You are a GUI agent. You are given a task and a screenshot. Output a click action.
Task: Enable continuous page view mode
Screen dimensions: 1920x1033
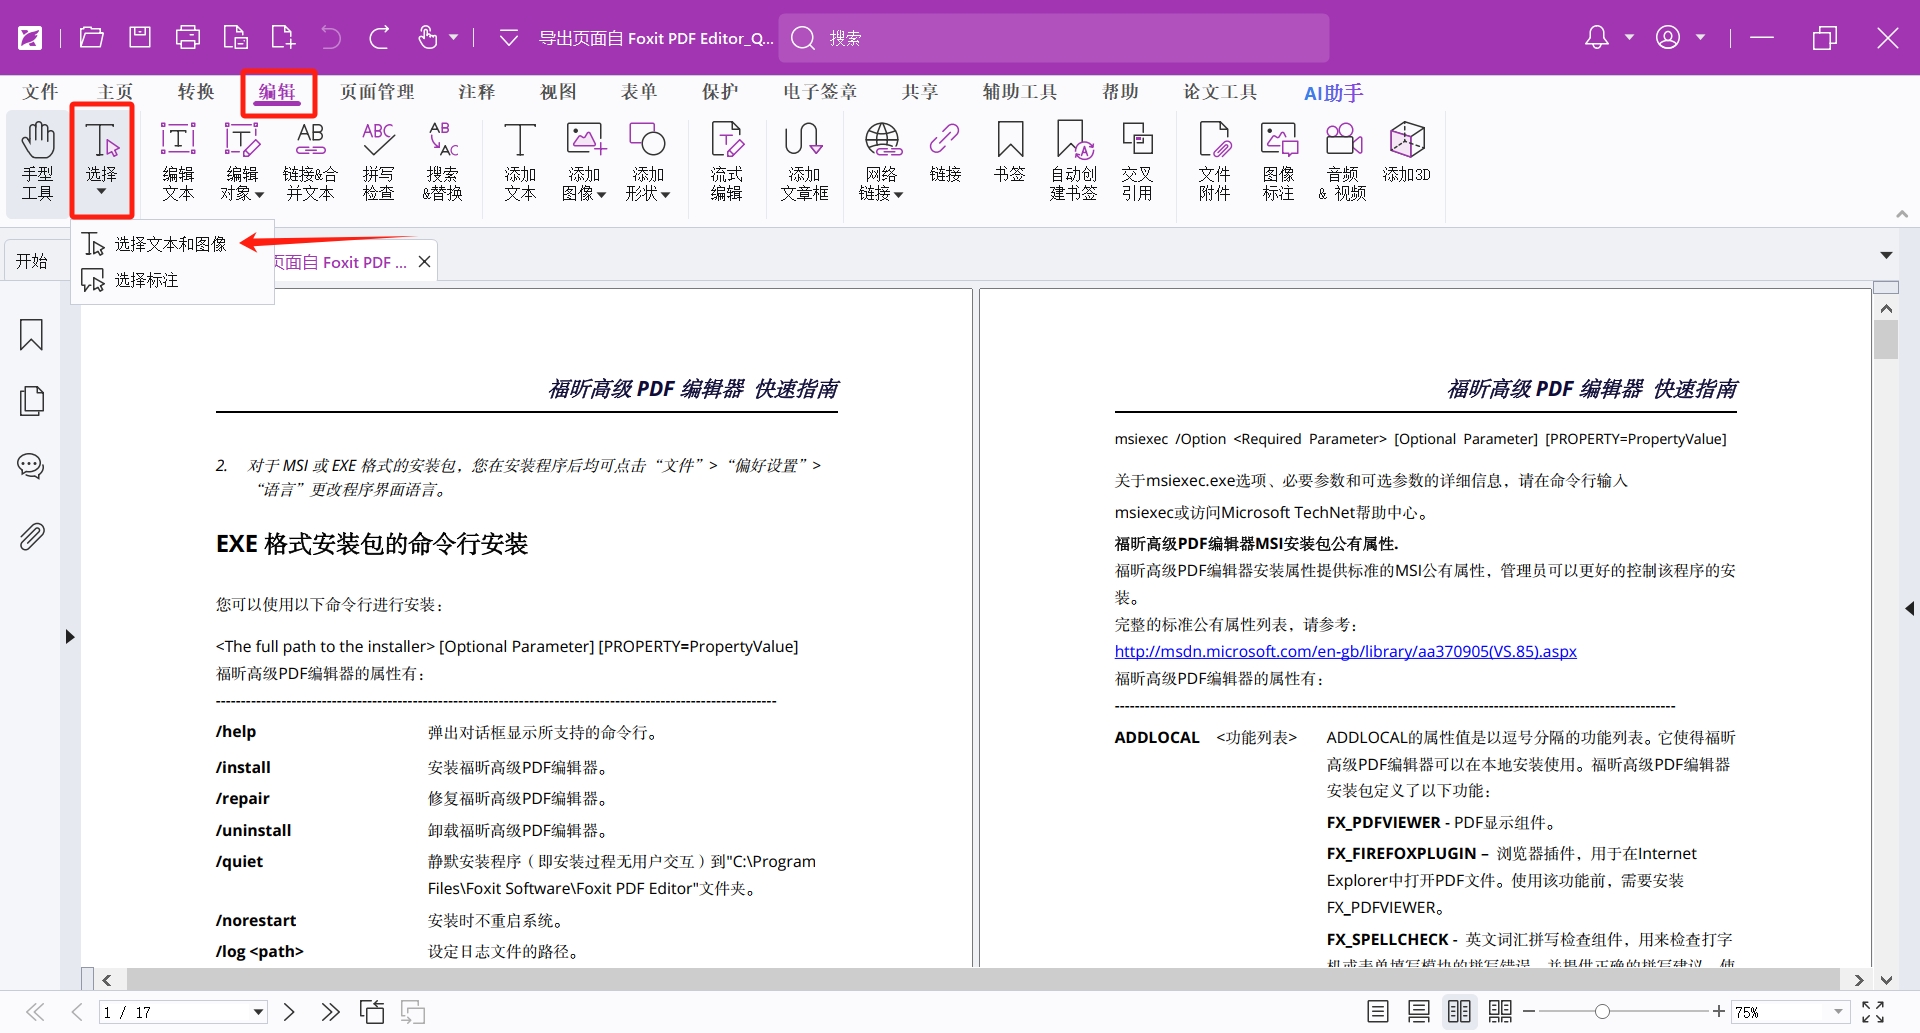[1419, 1012]
